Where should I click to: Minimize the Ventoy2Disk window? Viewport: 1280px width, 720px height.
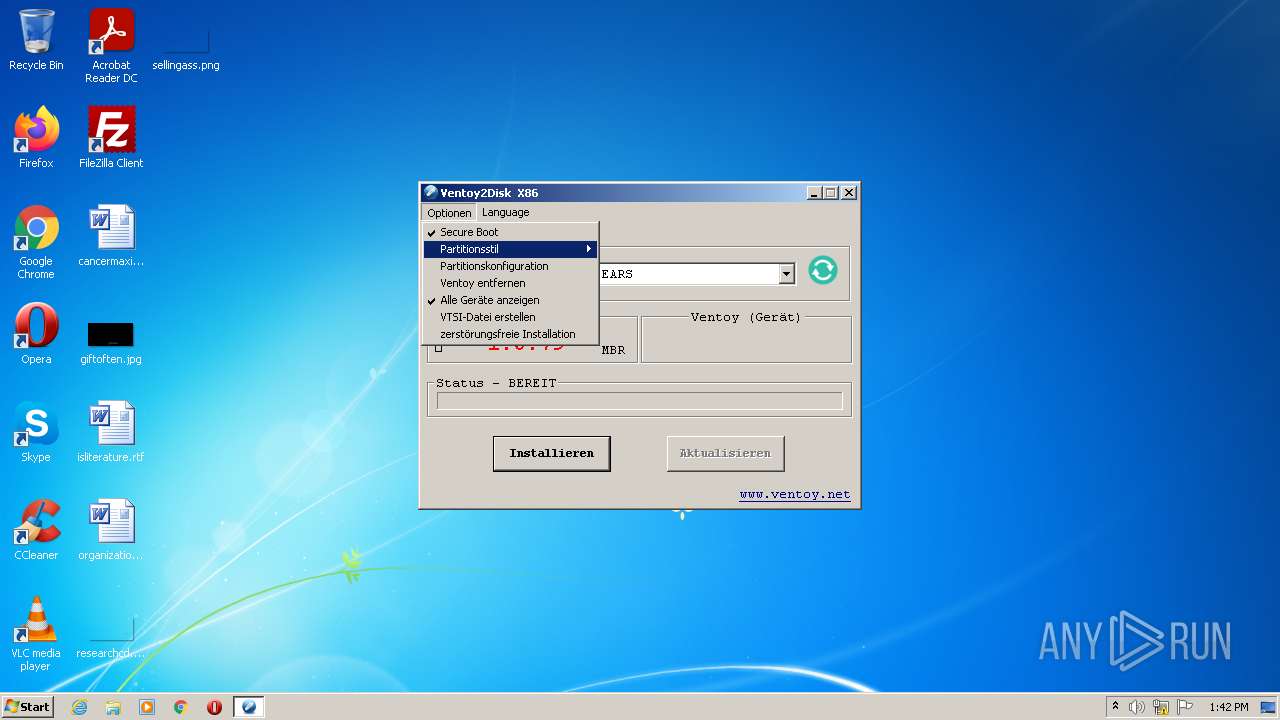click(814, 193)
